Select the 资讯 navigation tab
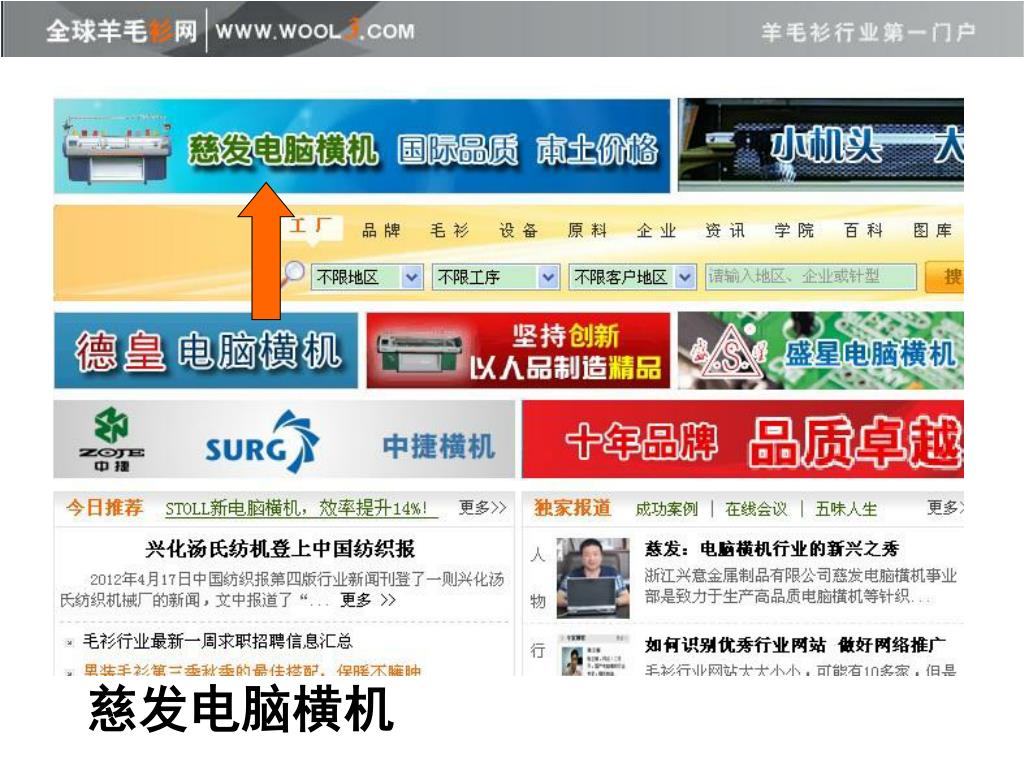This screenshot has height=768, width=1024. click(726, 231)
